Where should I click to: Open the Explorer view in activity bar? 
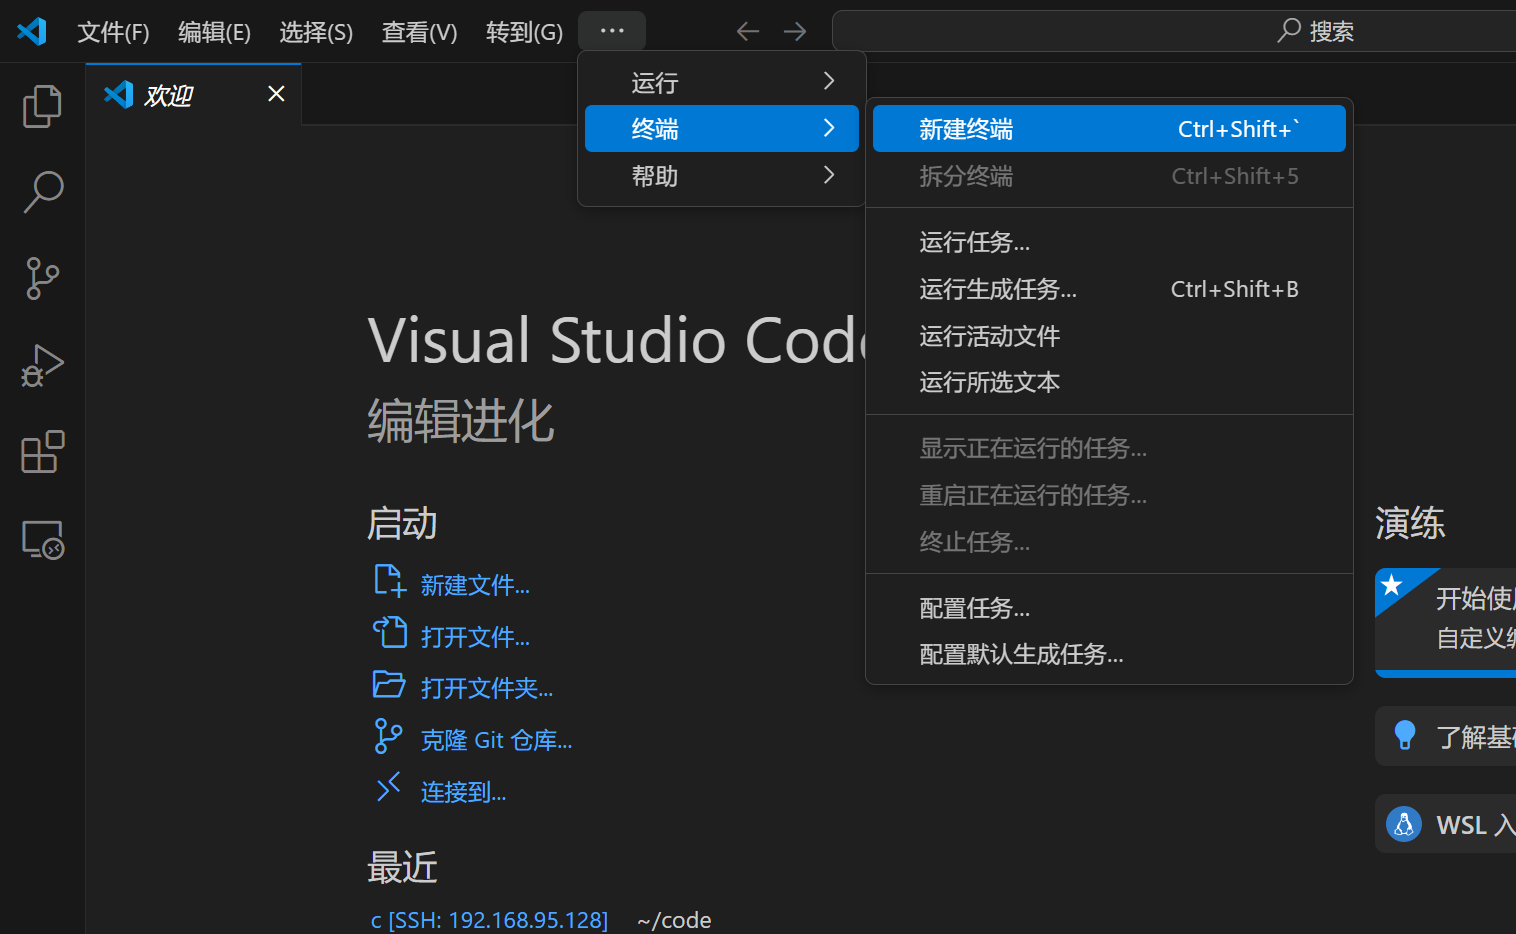click(42, 106)
